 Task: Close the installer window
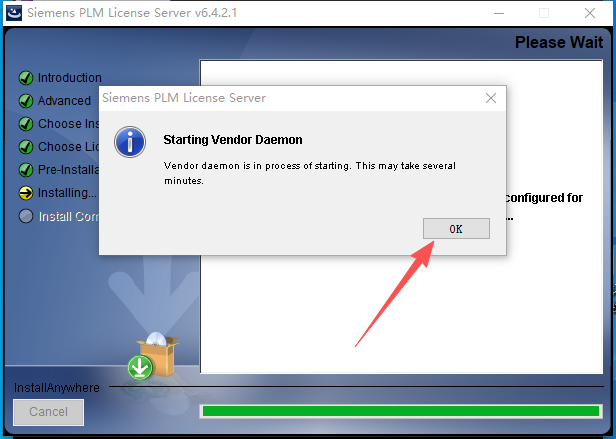tap(590, 13)
